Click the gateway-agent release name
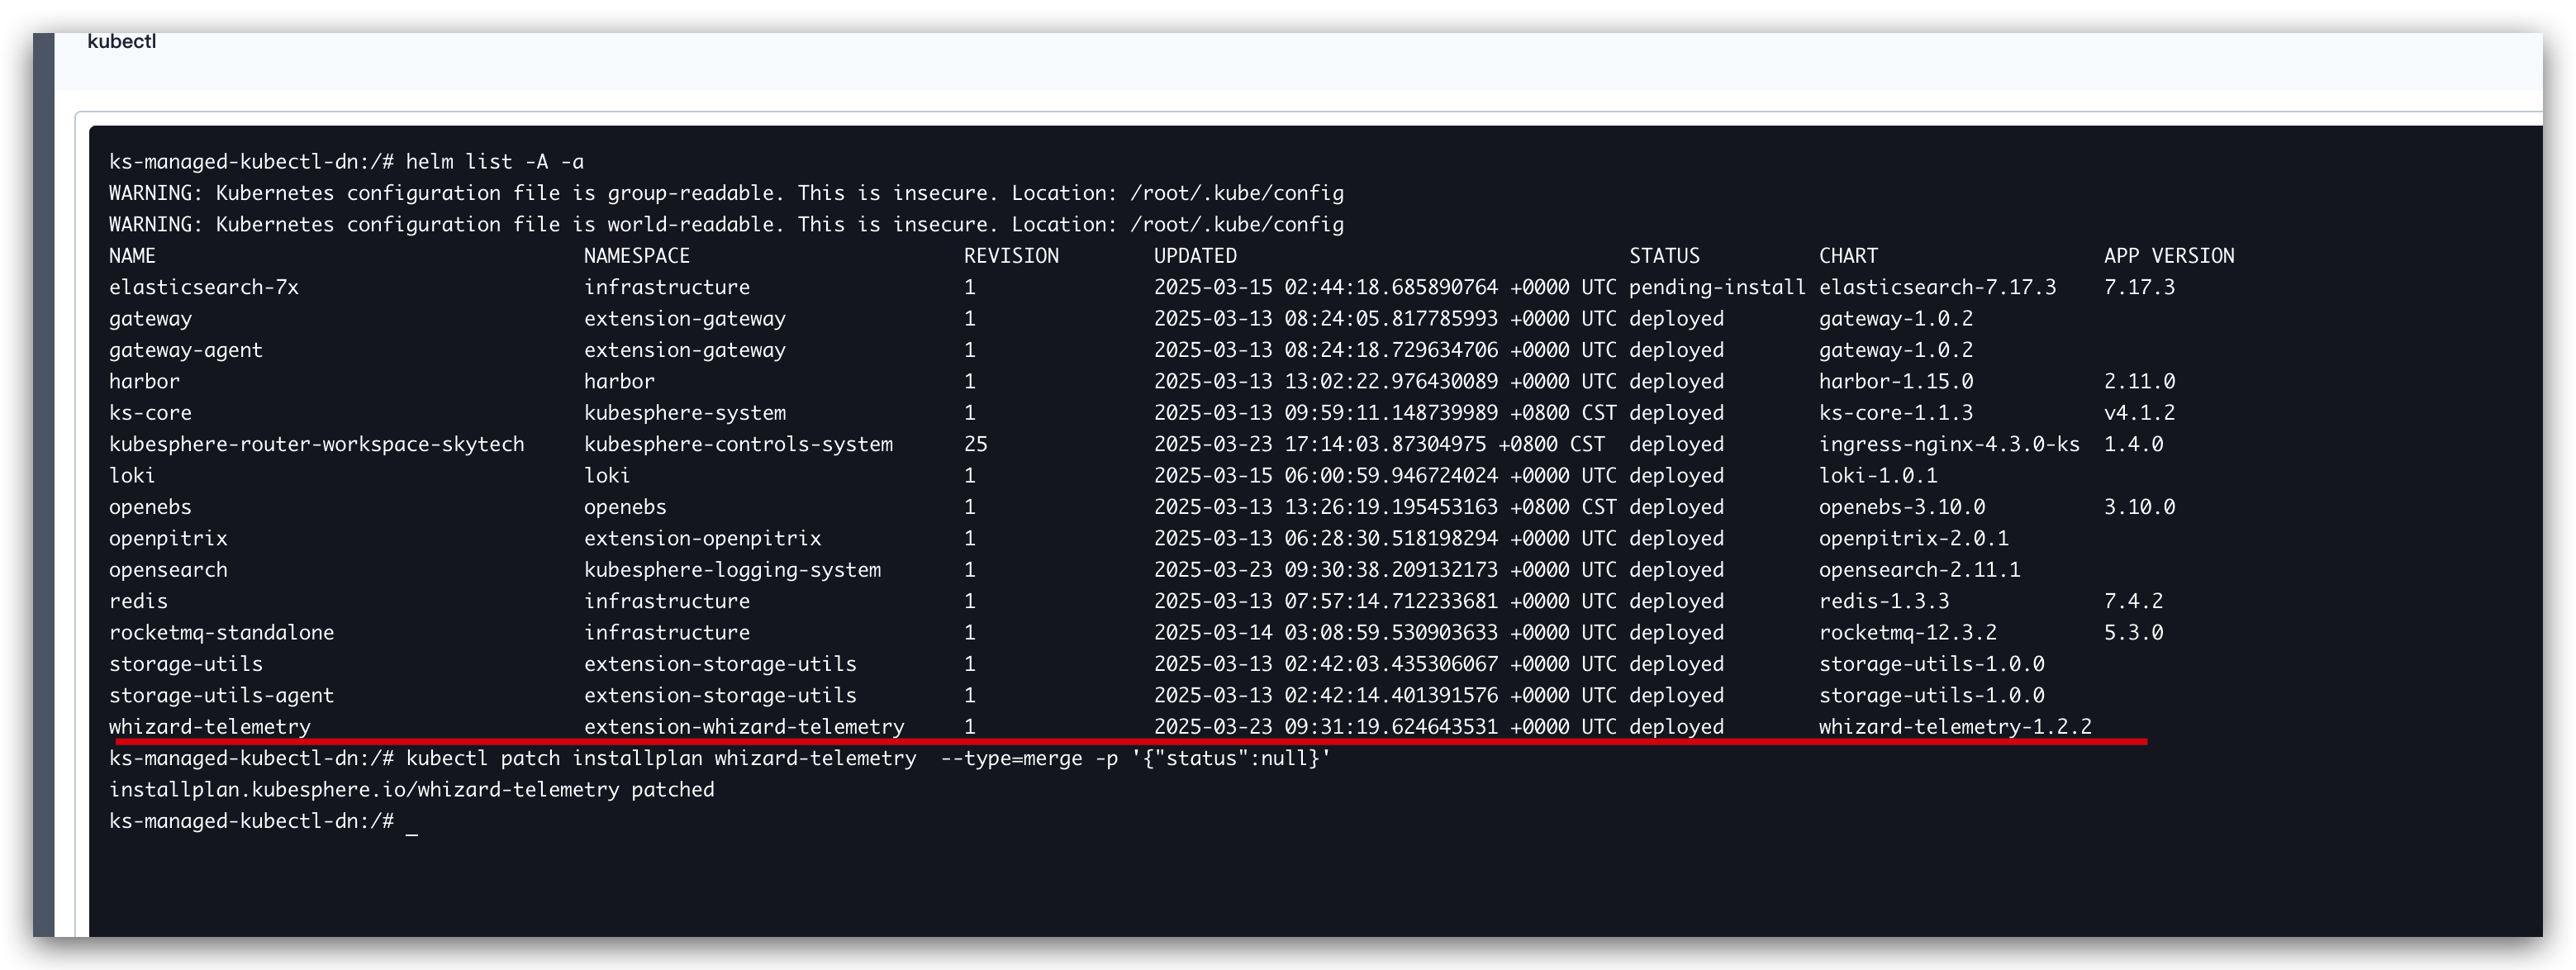This screenshot has height=970, width=2576. click(x=186, y=350)
